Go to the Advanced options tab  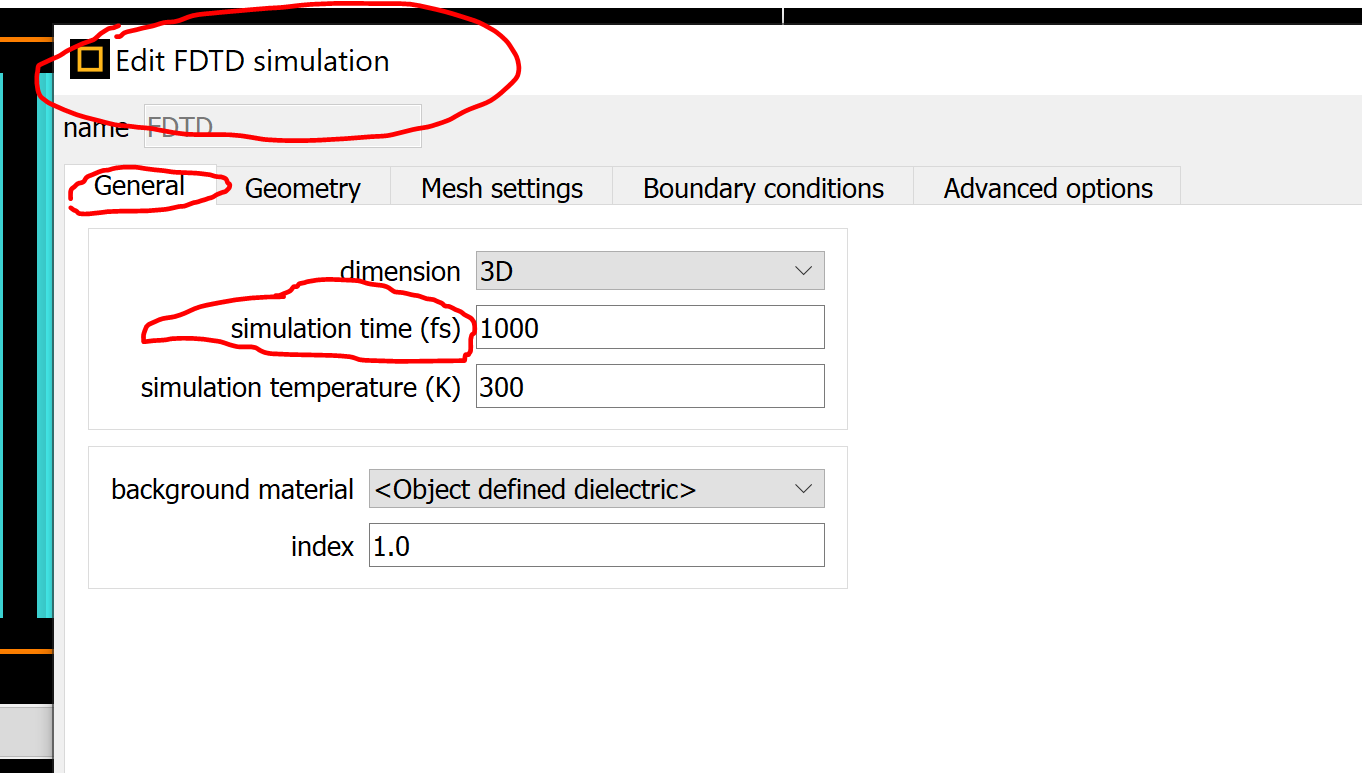1048,188
